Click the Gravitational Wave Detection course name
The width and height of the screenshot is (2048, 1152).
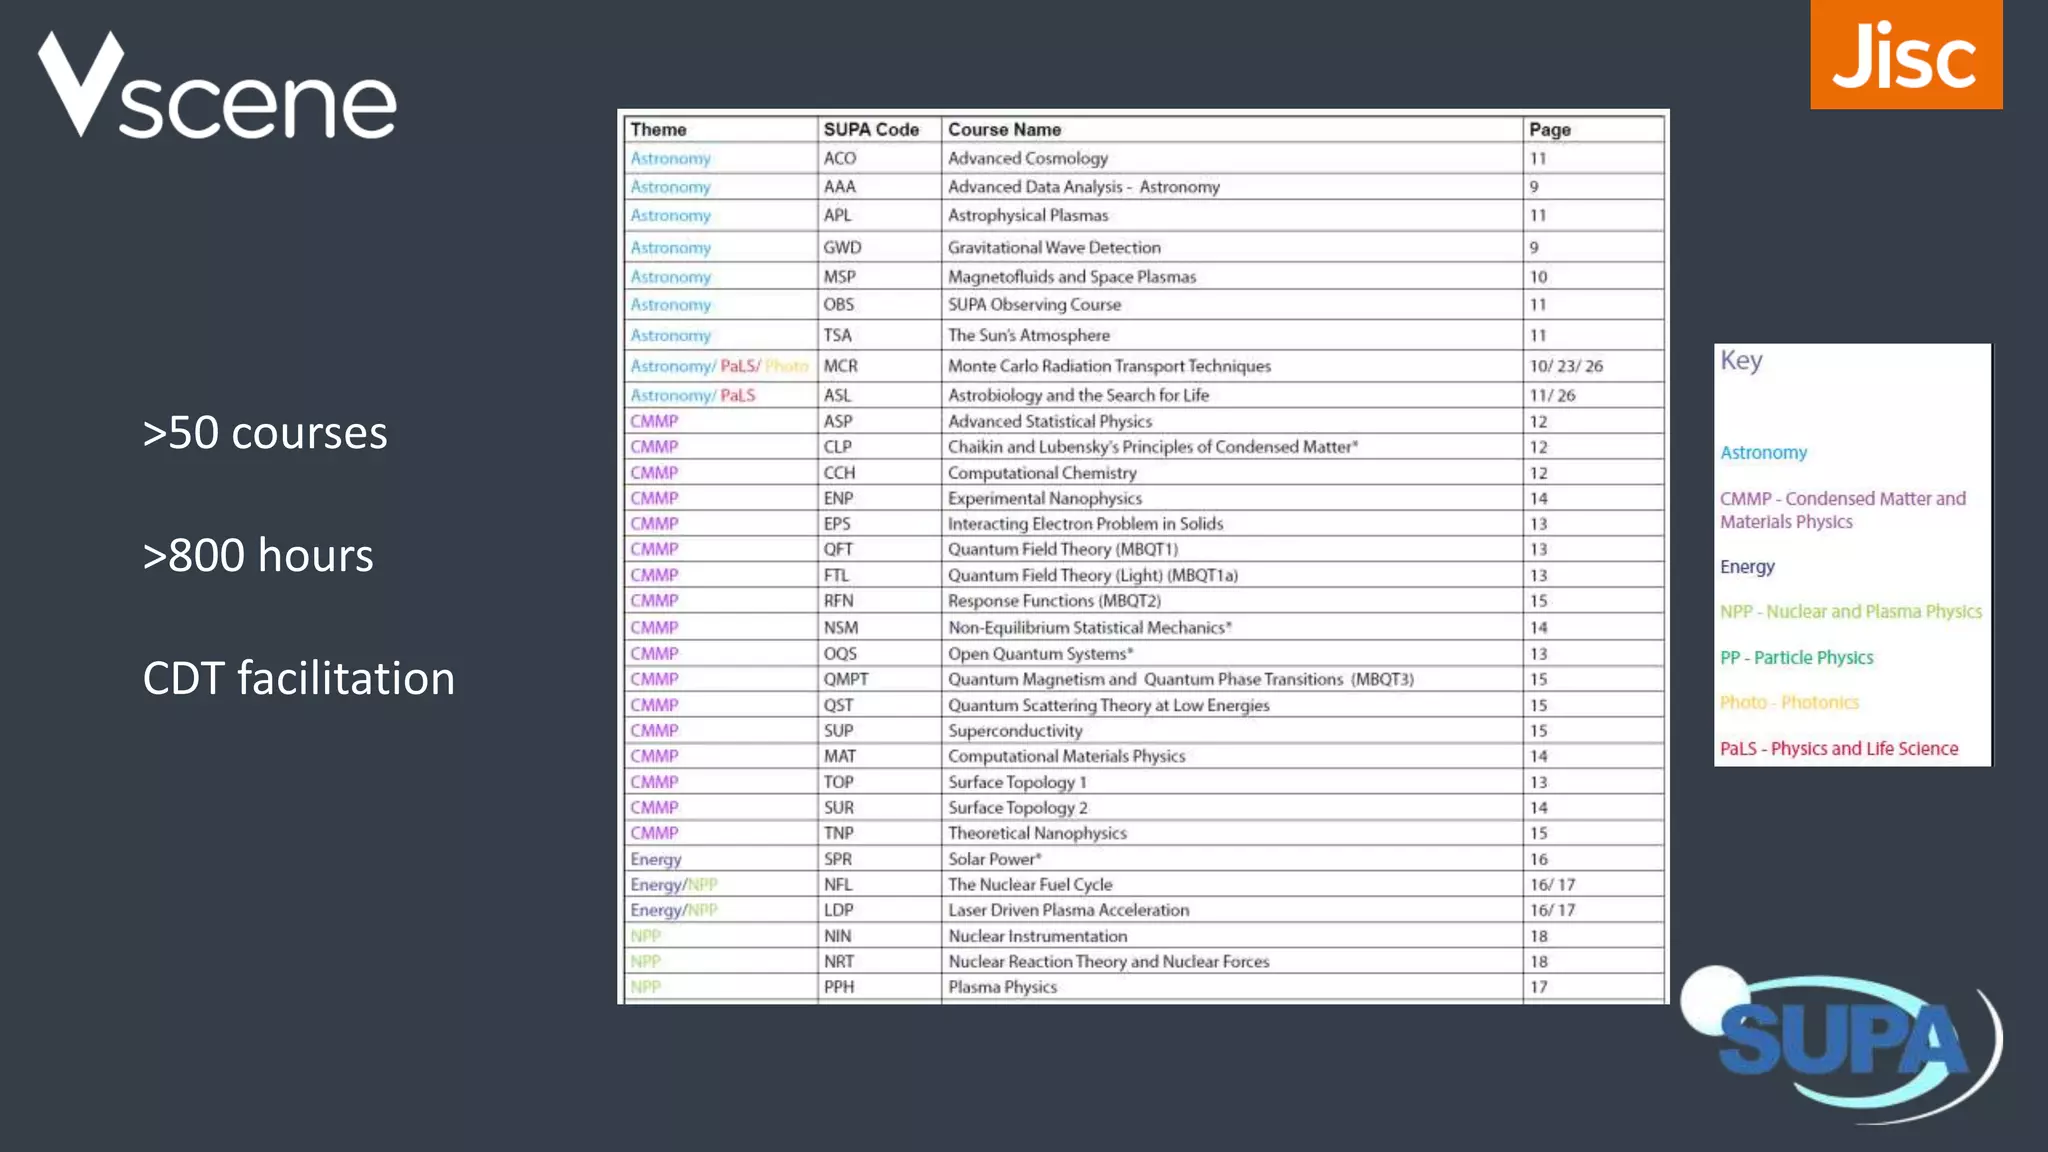coord(1054,247)
